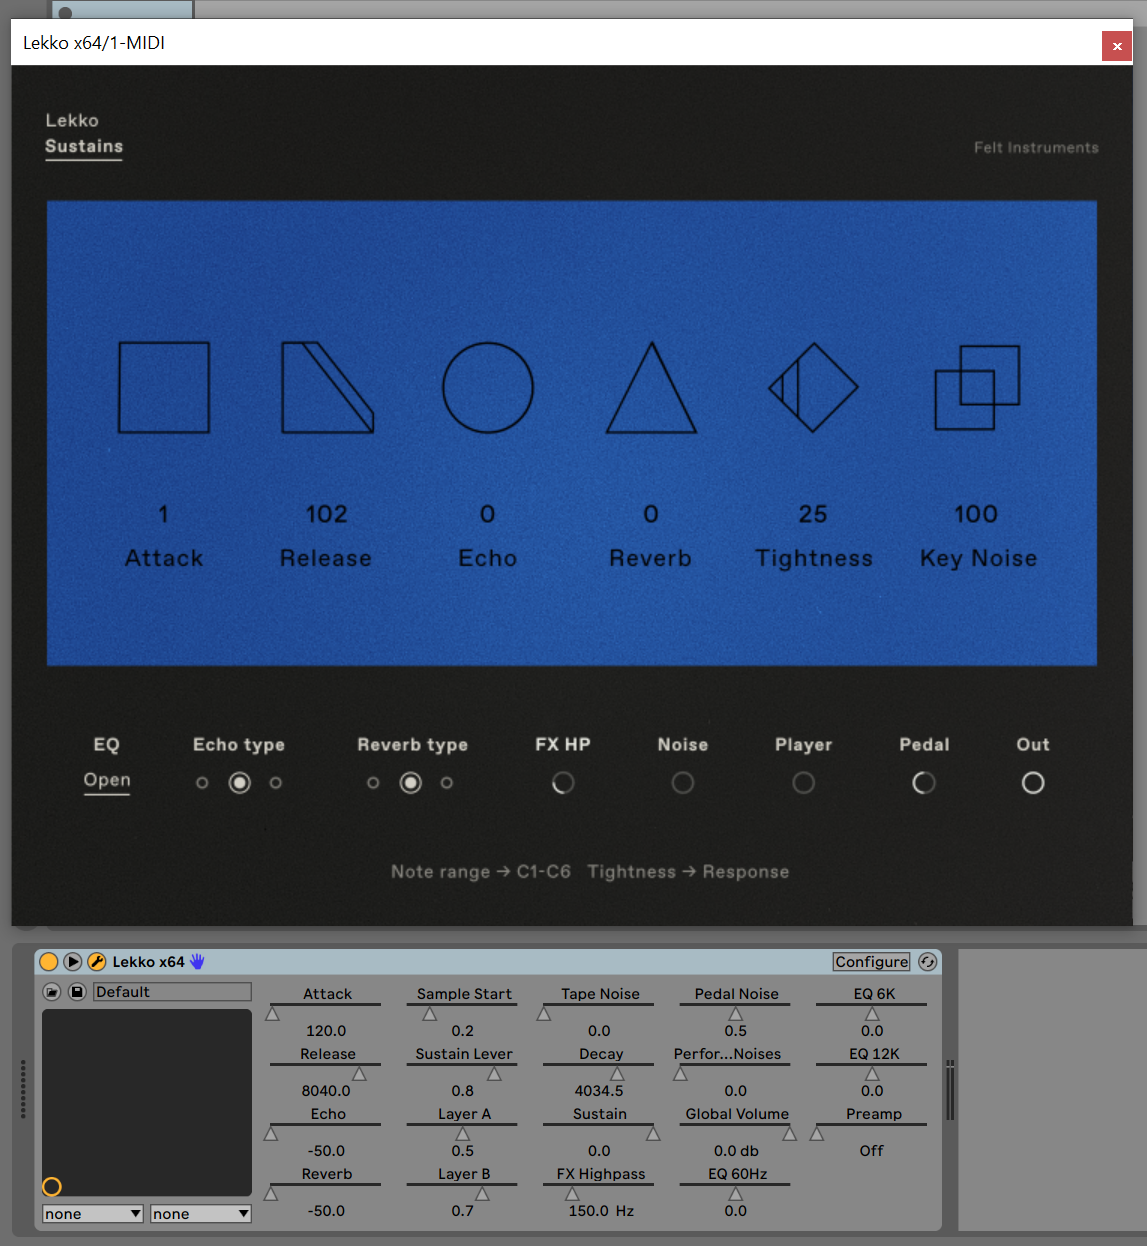
Task: Click the overlapping squares Key Noise icon
Action: click(977, 387)
